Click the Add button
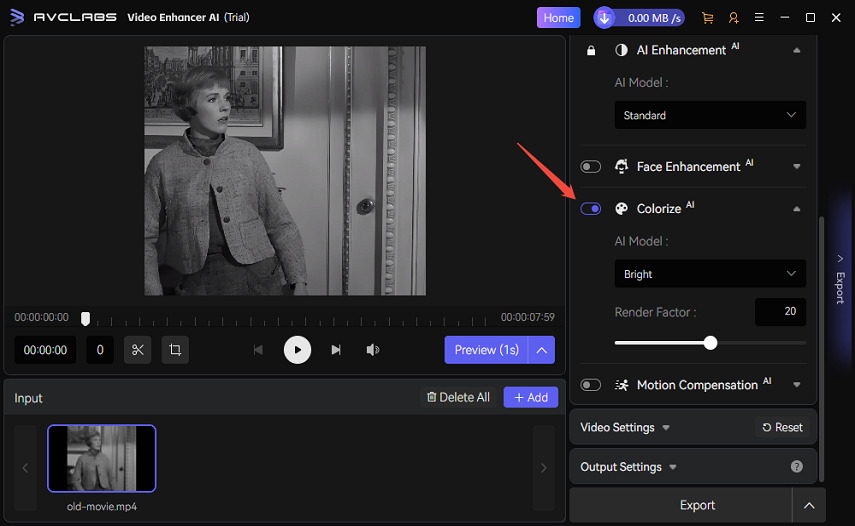855x526 pixels. click(x=531, y=397)
